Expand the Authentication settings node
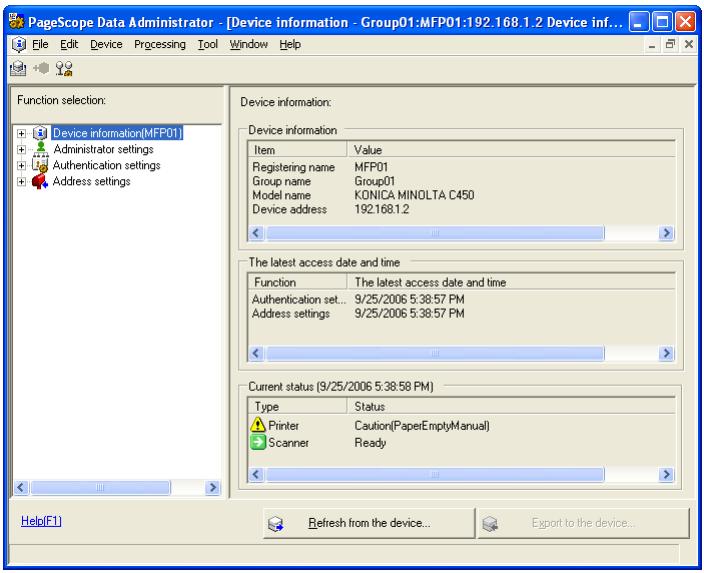 click(21, 166)
